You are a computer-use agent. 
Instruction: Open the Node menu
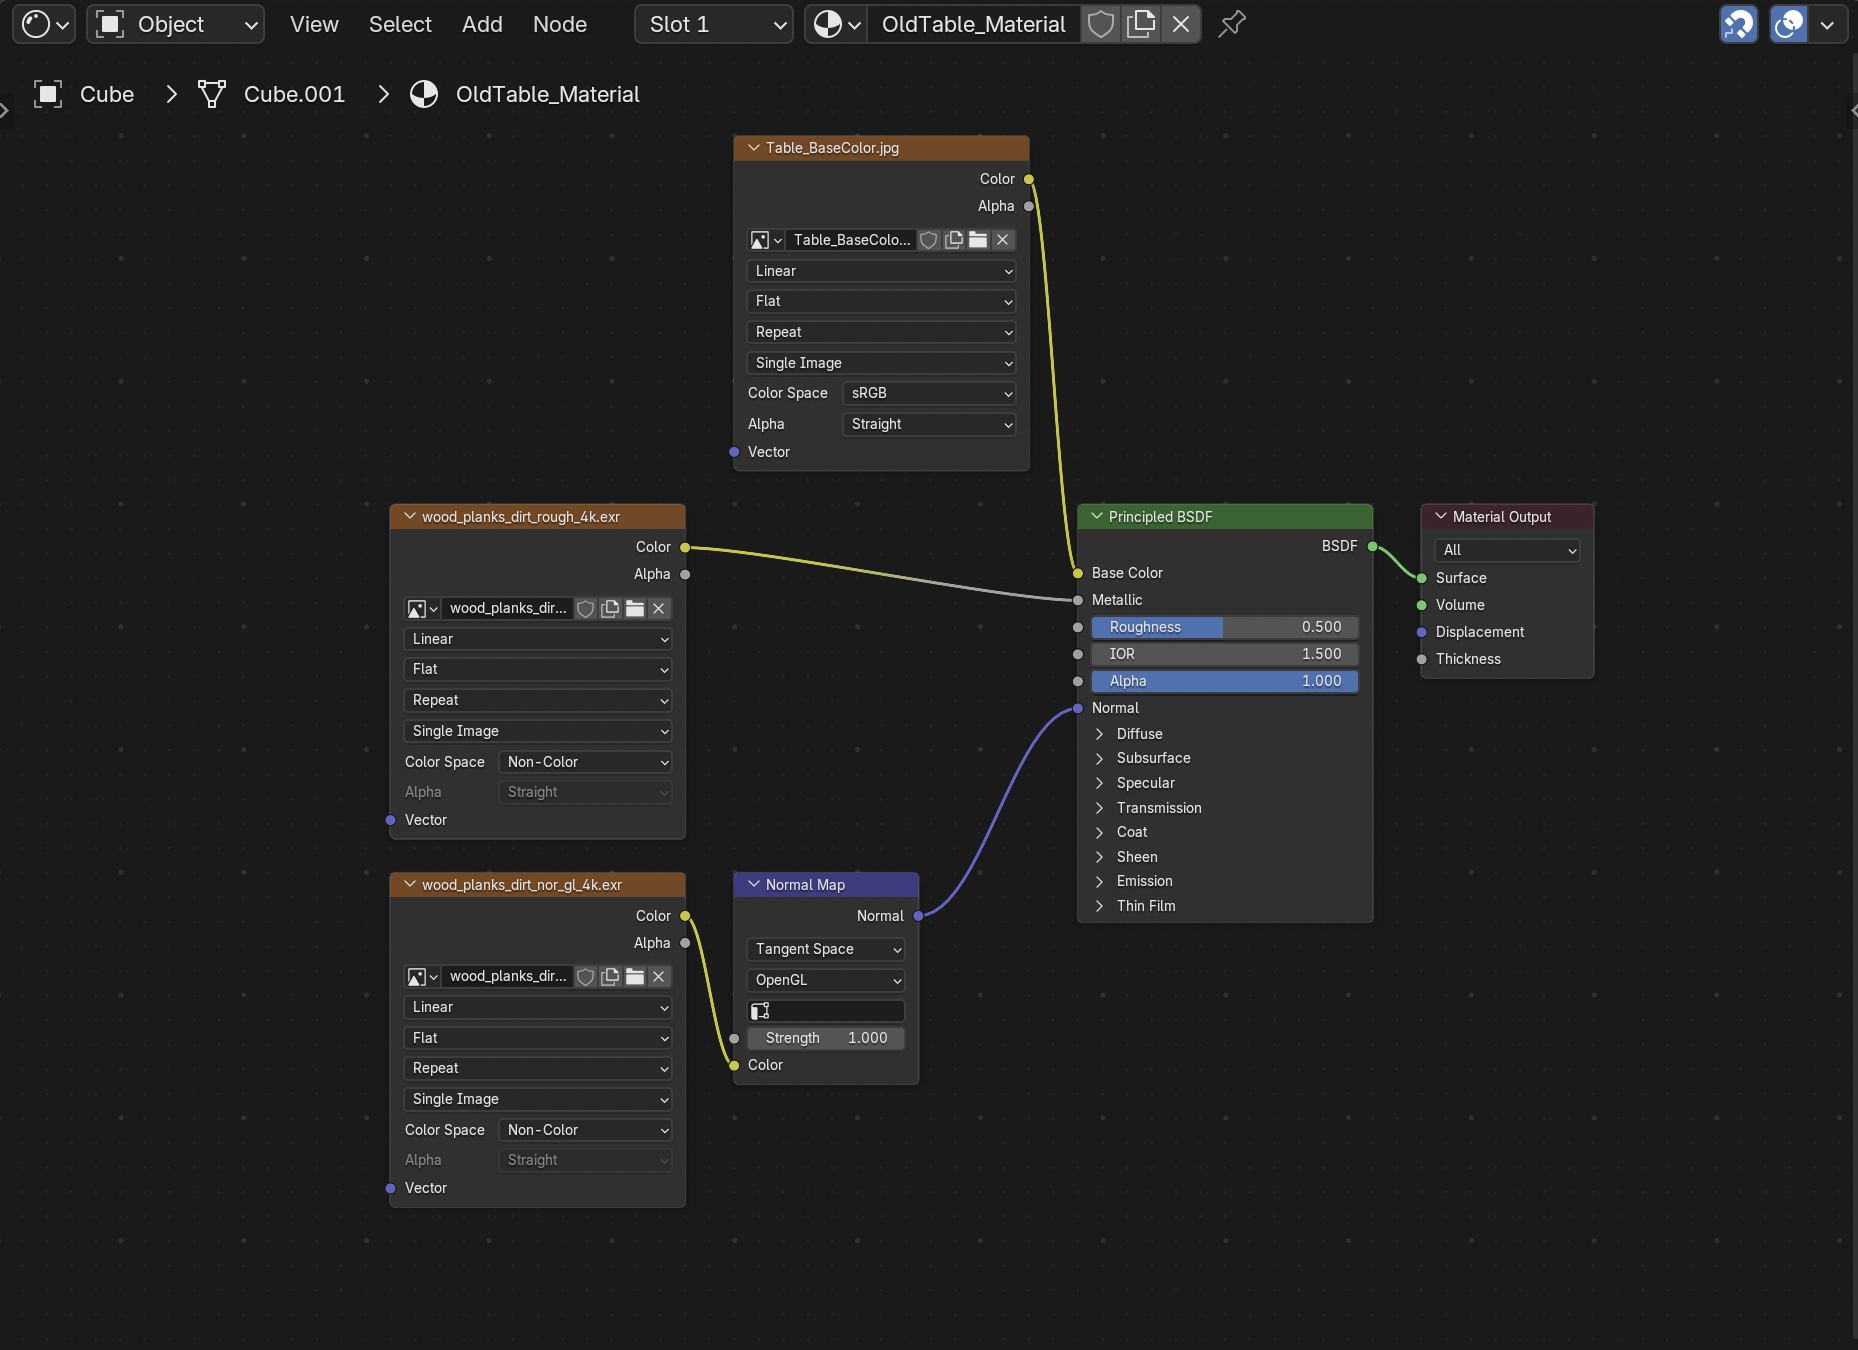560,24
